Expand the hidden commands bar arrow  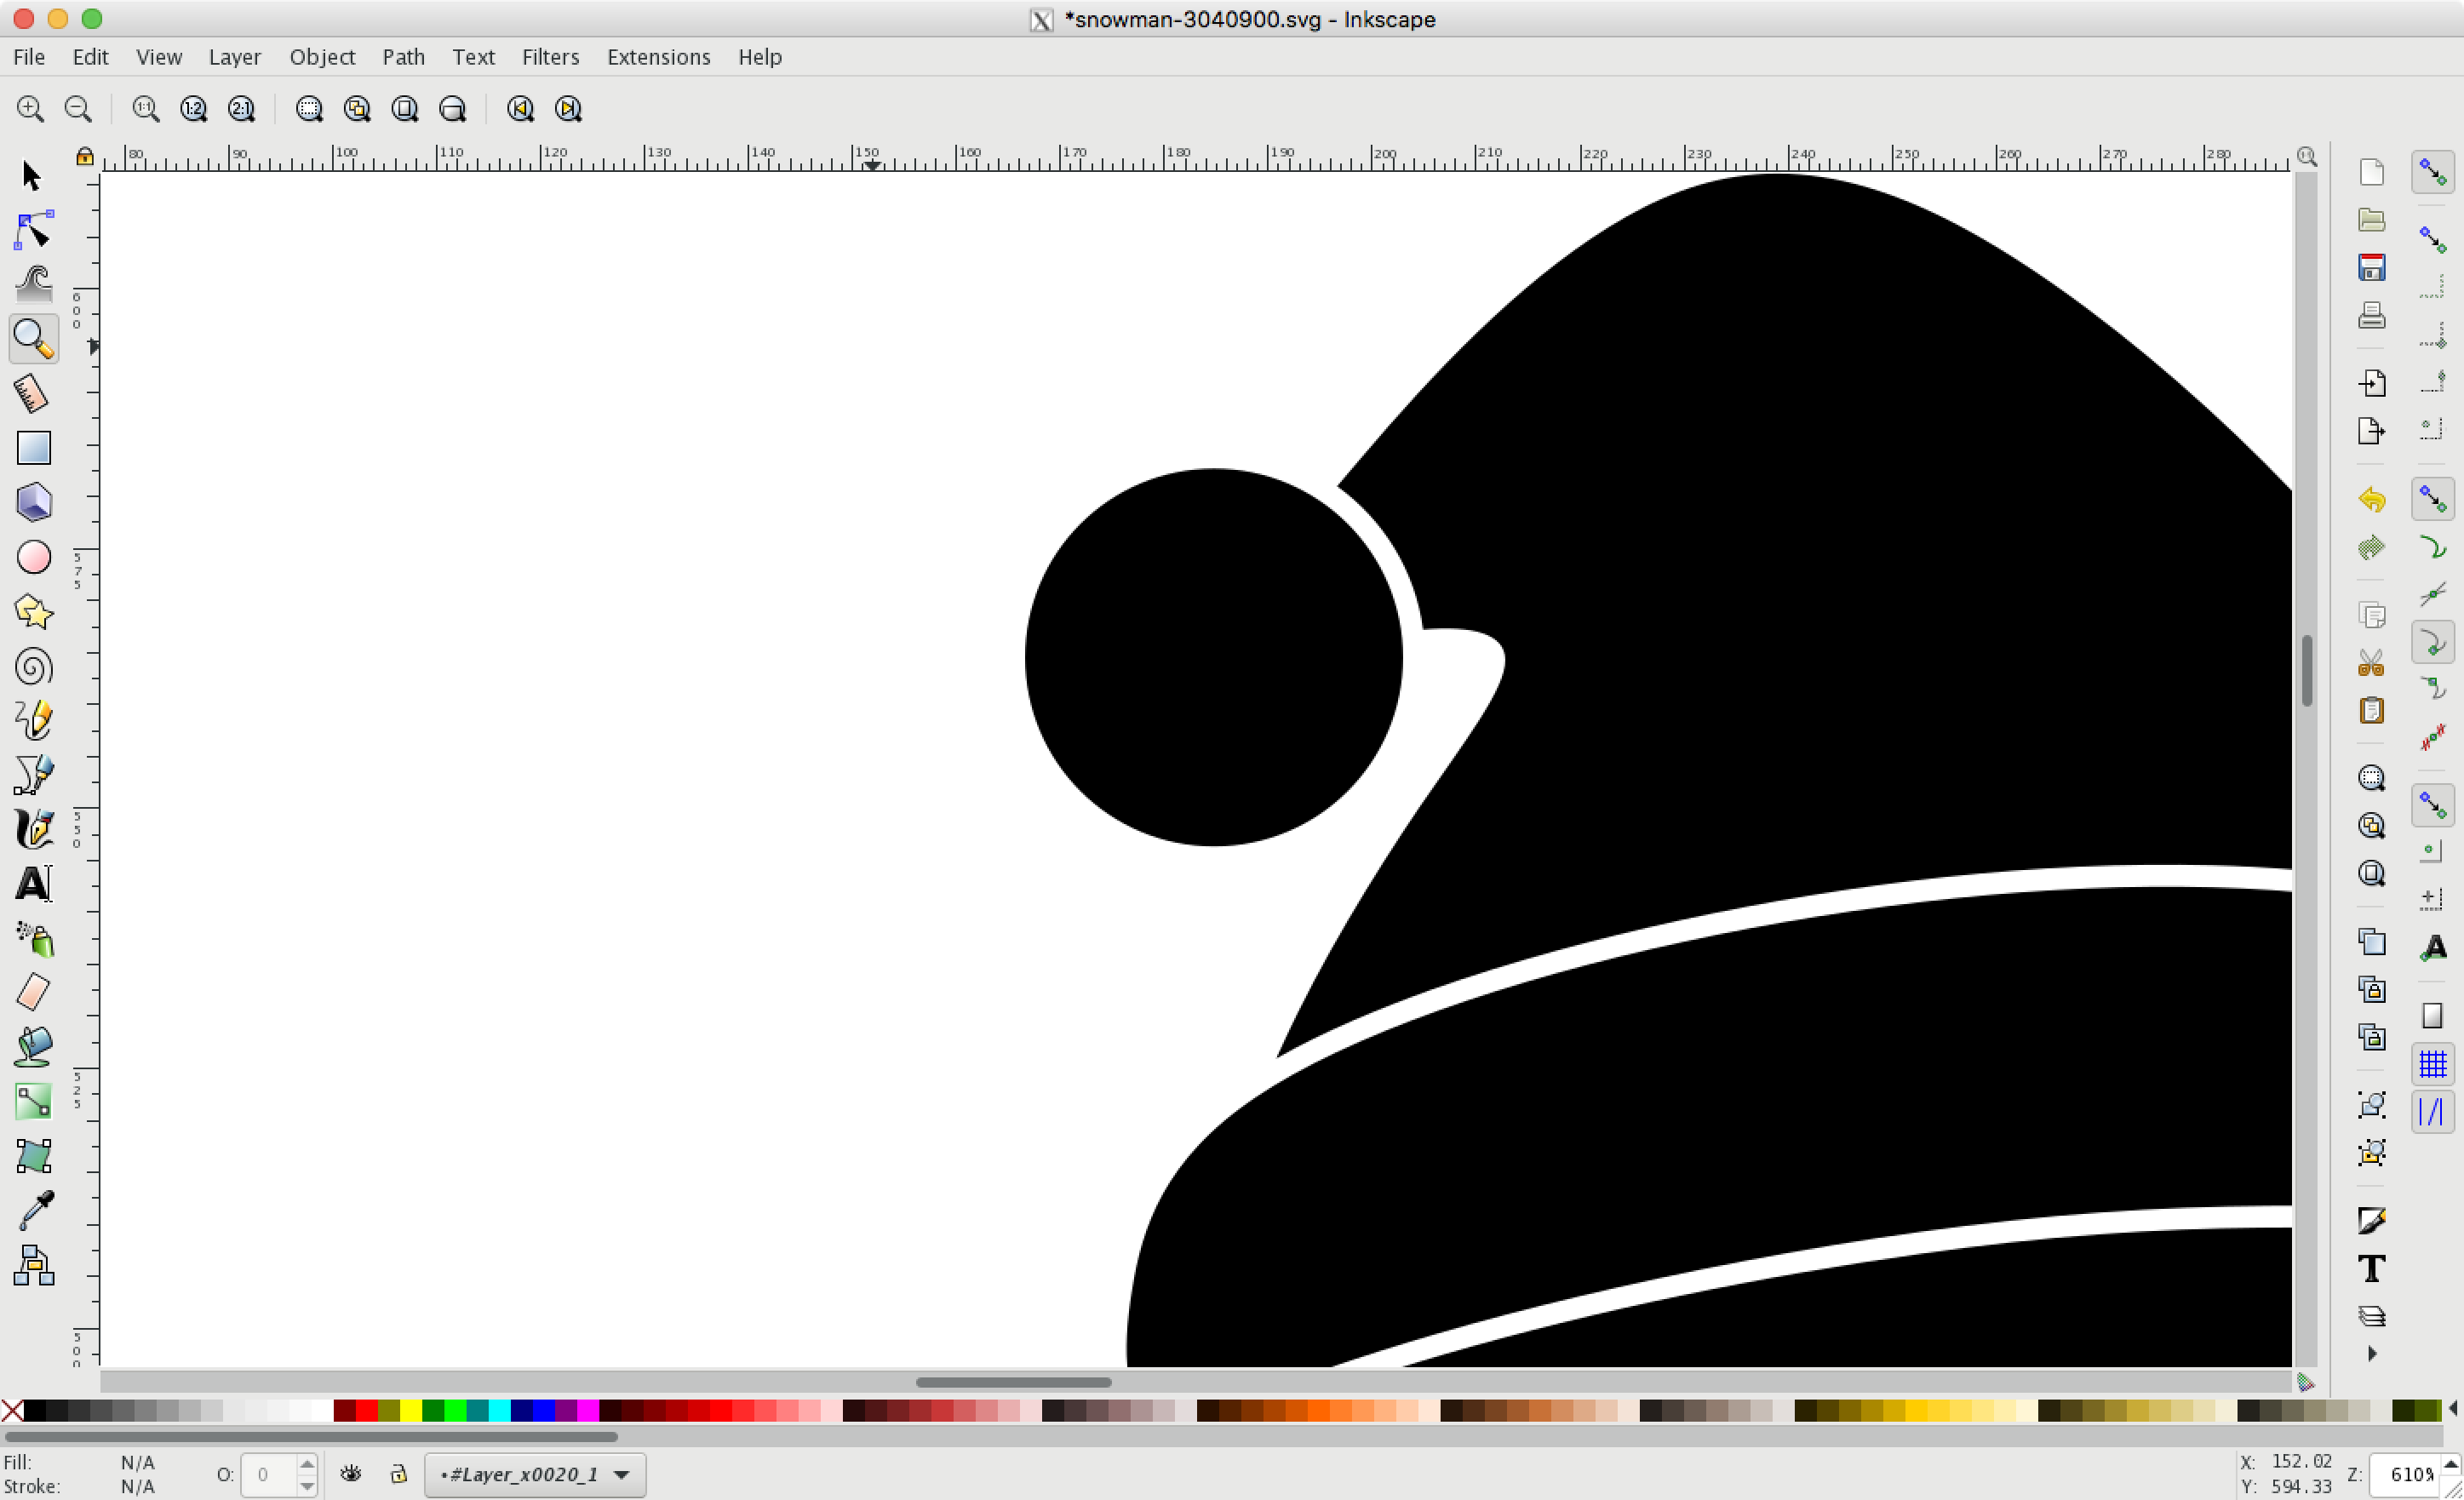[x=2371, y=1354]
